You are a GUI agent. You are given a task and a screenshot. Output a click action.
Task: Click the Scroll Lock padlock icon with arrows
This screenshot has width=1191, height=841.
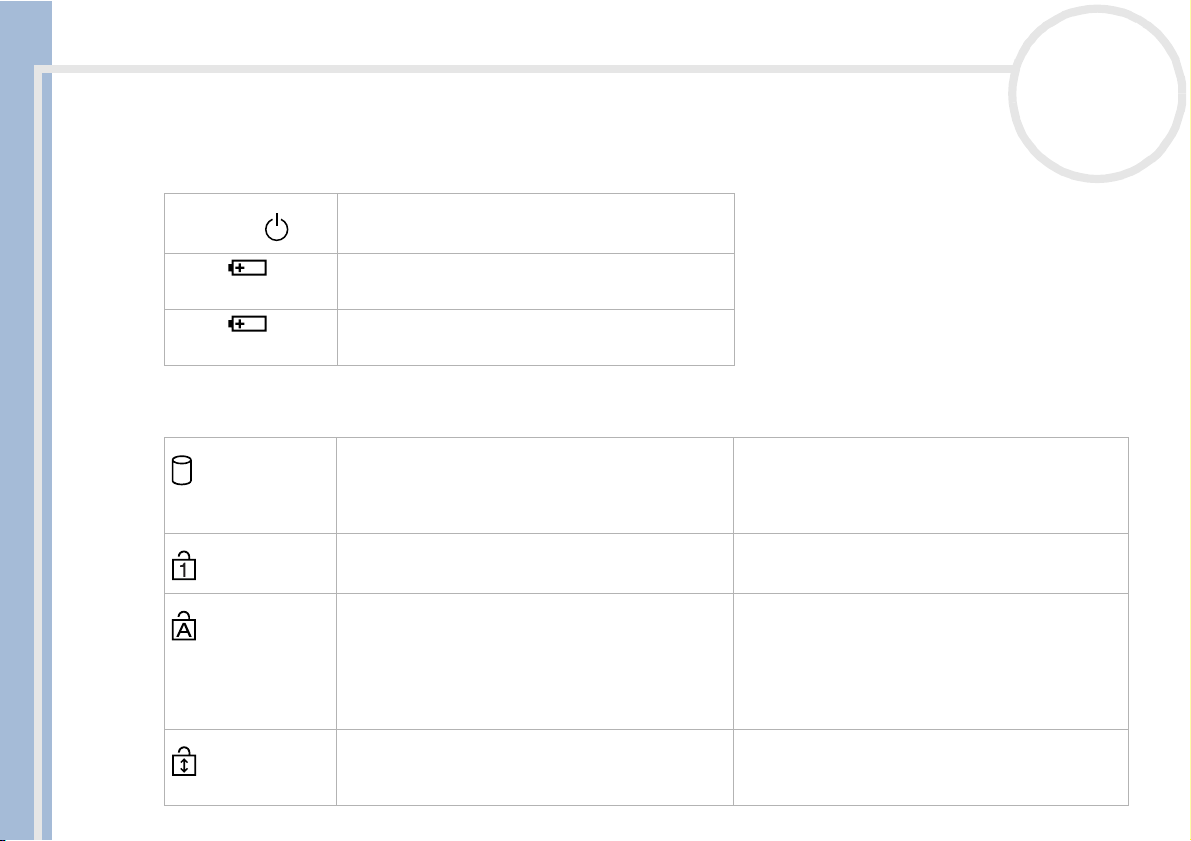pos(184,761)
